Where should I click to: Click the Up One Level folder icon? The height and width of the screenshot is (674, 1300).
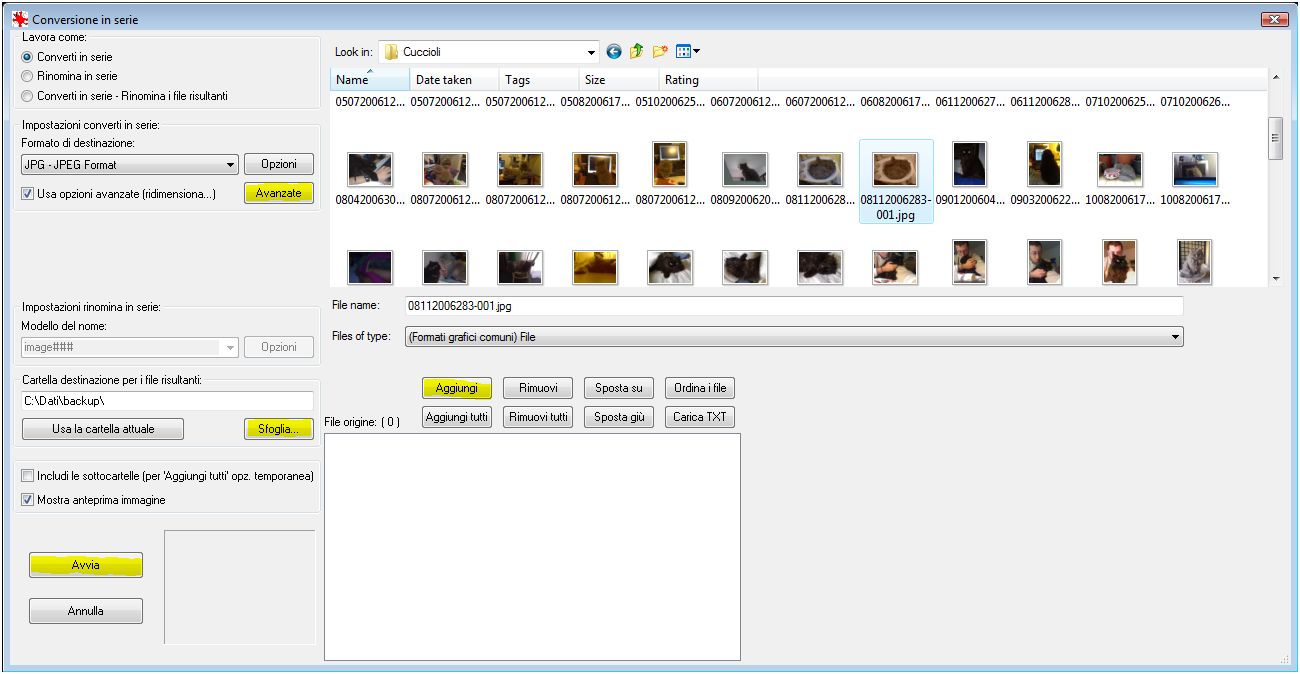[636, 52]
